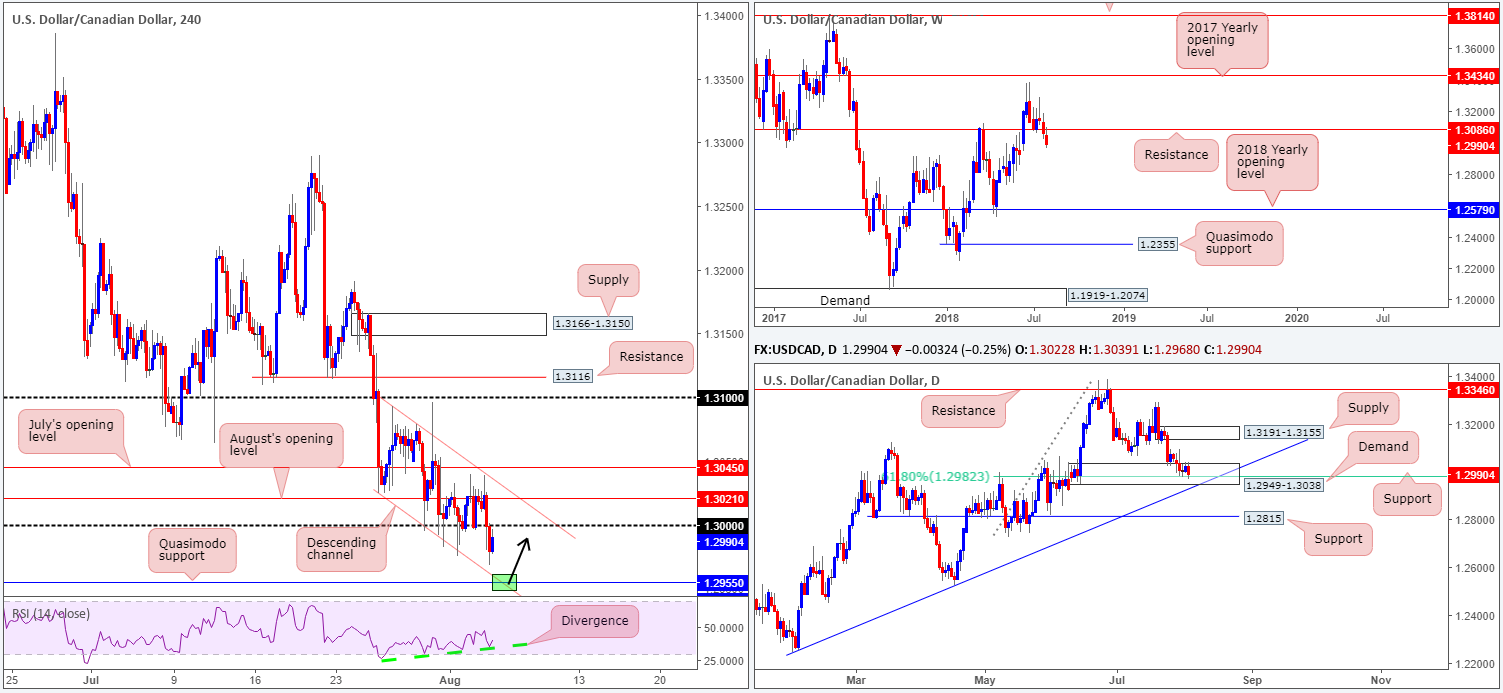Click the Supply callout on the 240 chart
The width and height of the screenshot is (1503, 693).
(x=608, y=280)
